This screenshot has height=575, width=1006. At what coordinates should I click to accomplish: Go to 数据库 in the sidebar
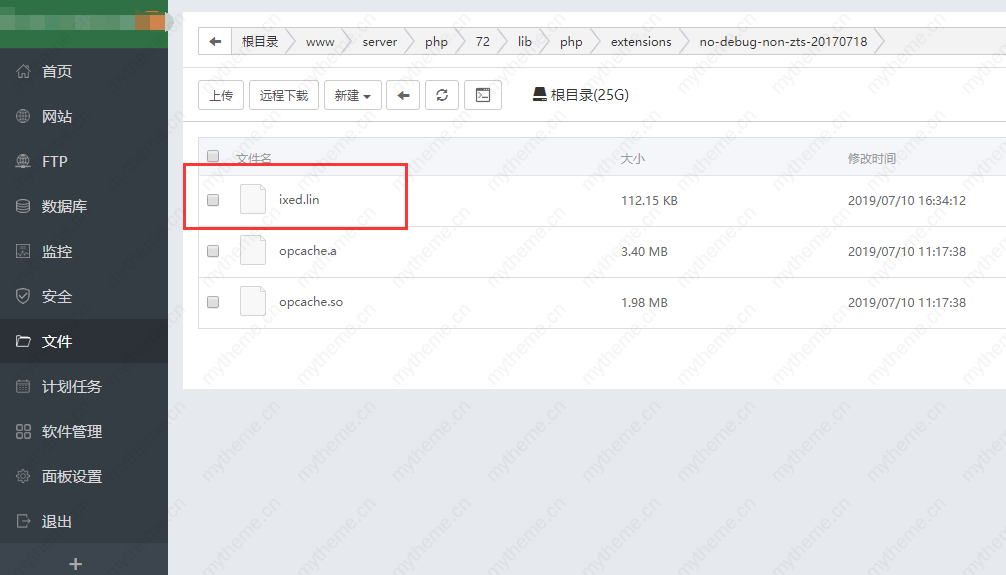64,207
